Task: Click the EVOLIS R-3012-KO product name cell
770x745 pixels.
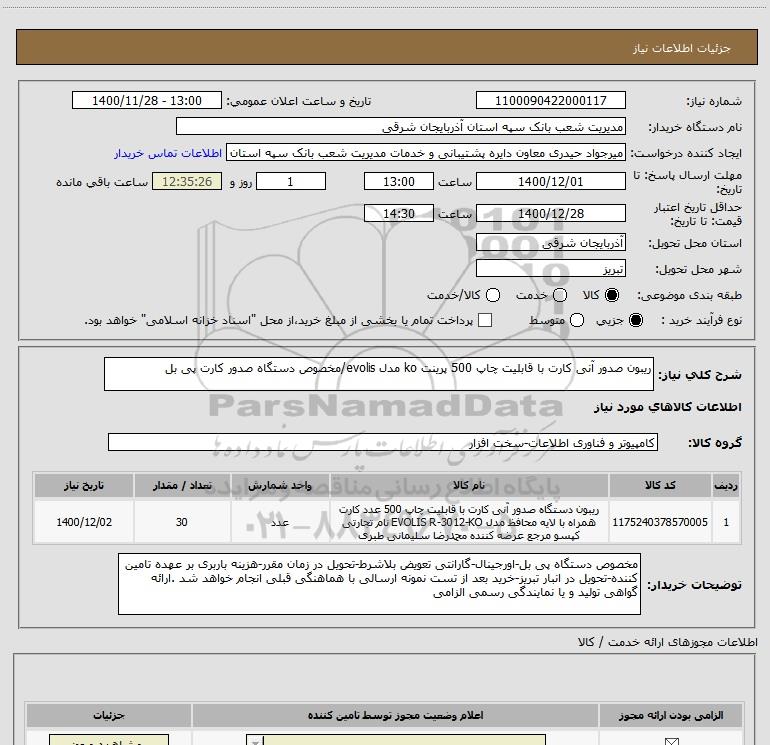Action: [469, 522]
